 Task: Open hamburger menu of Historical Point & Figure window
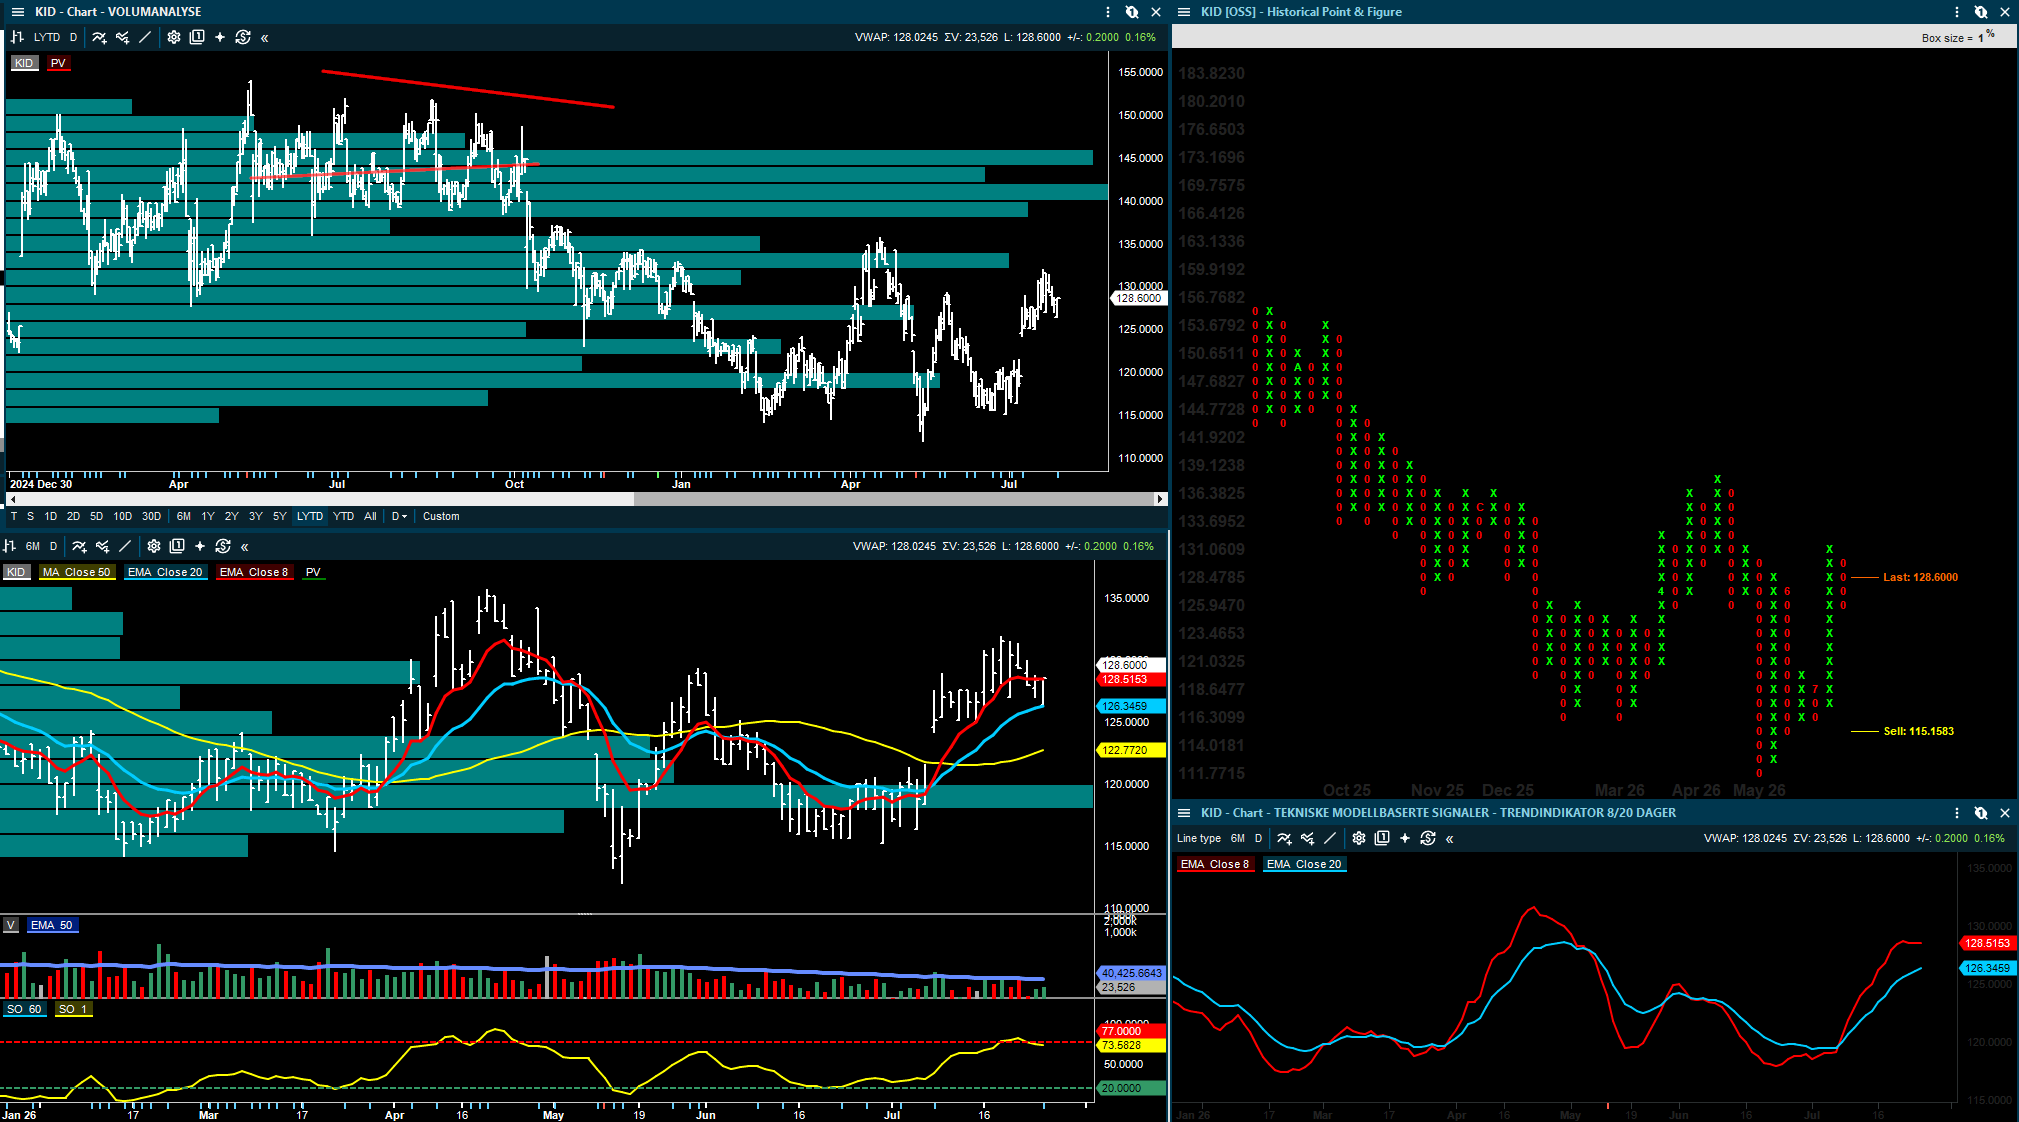click(1184, 12)
